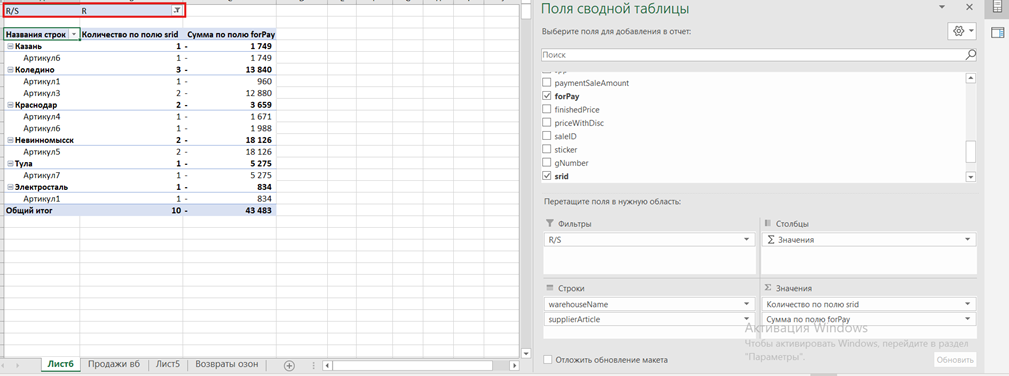Open the pivot fields pane options arrow

[943, 8]
